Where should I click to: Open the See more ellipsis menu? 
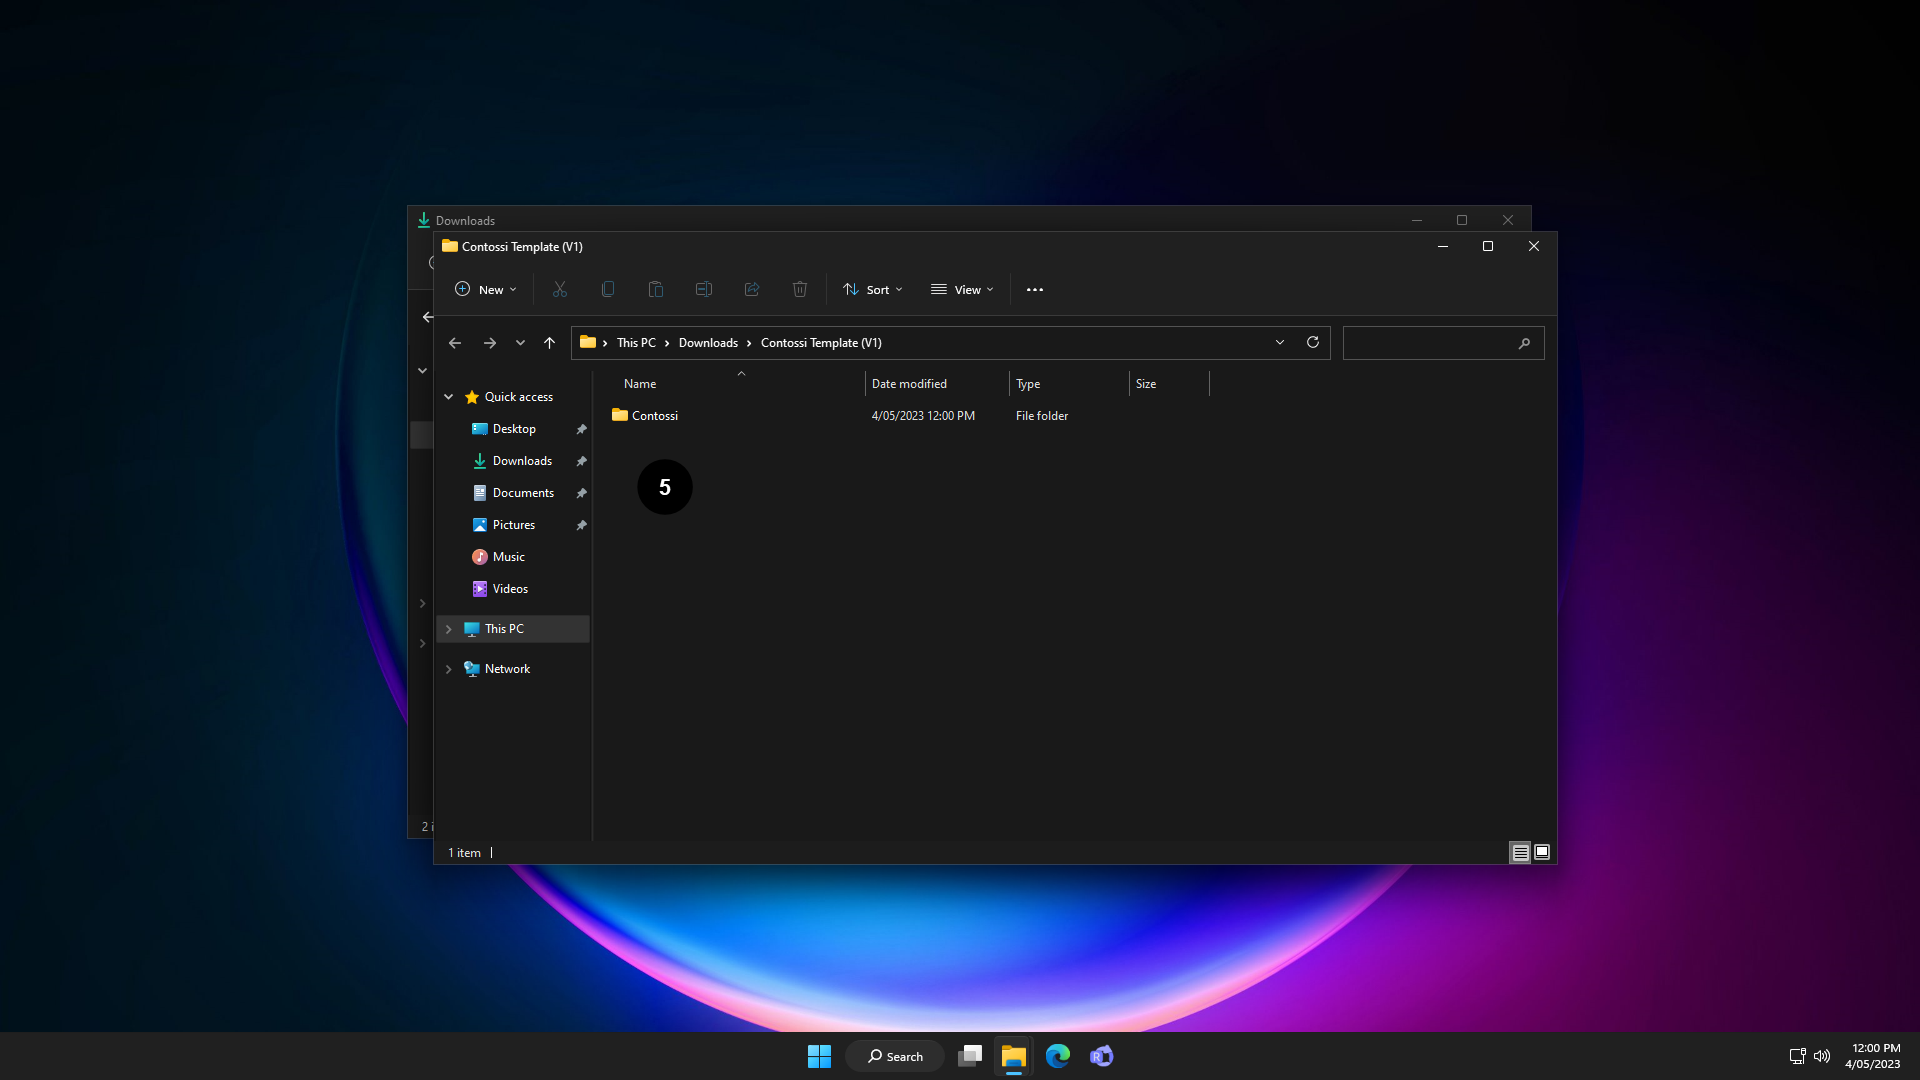(1035, 289)
